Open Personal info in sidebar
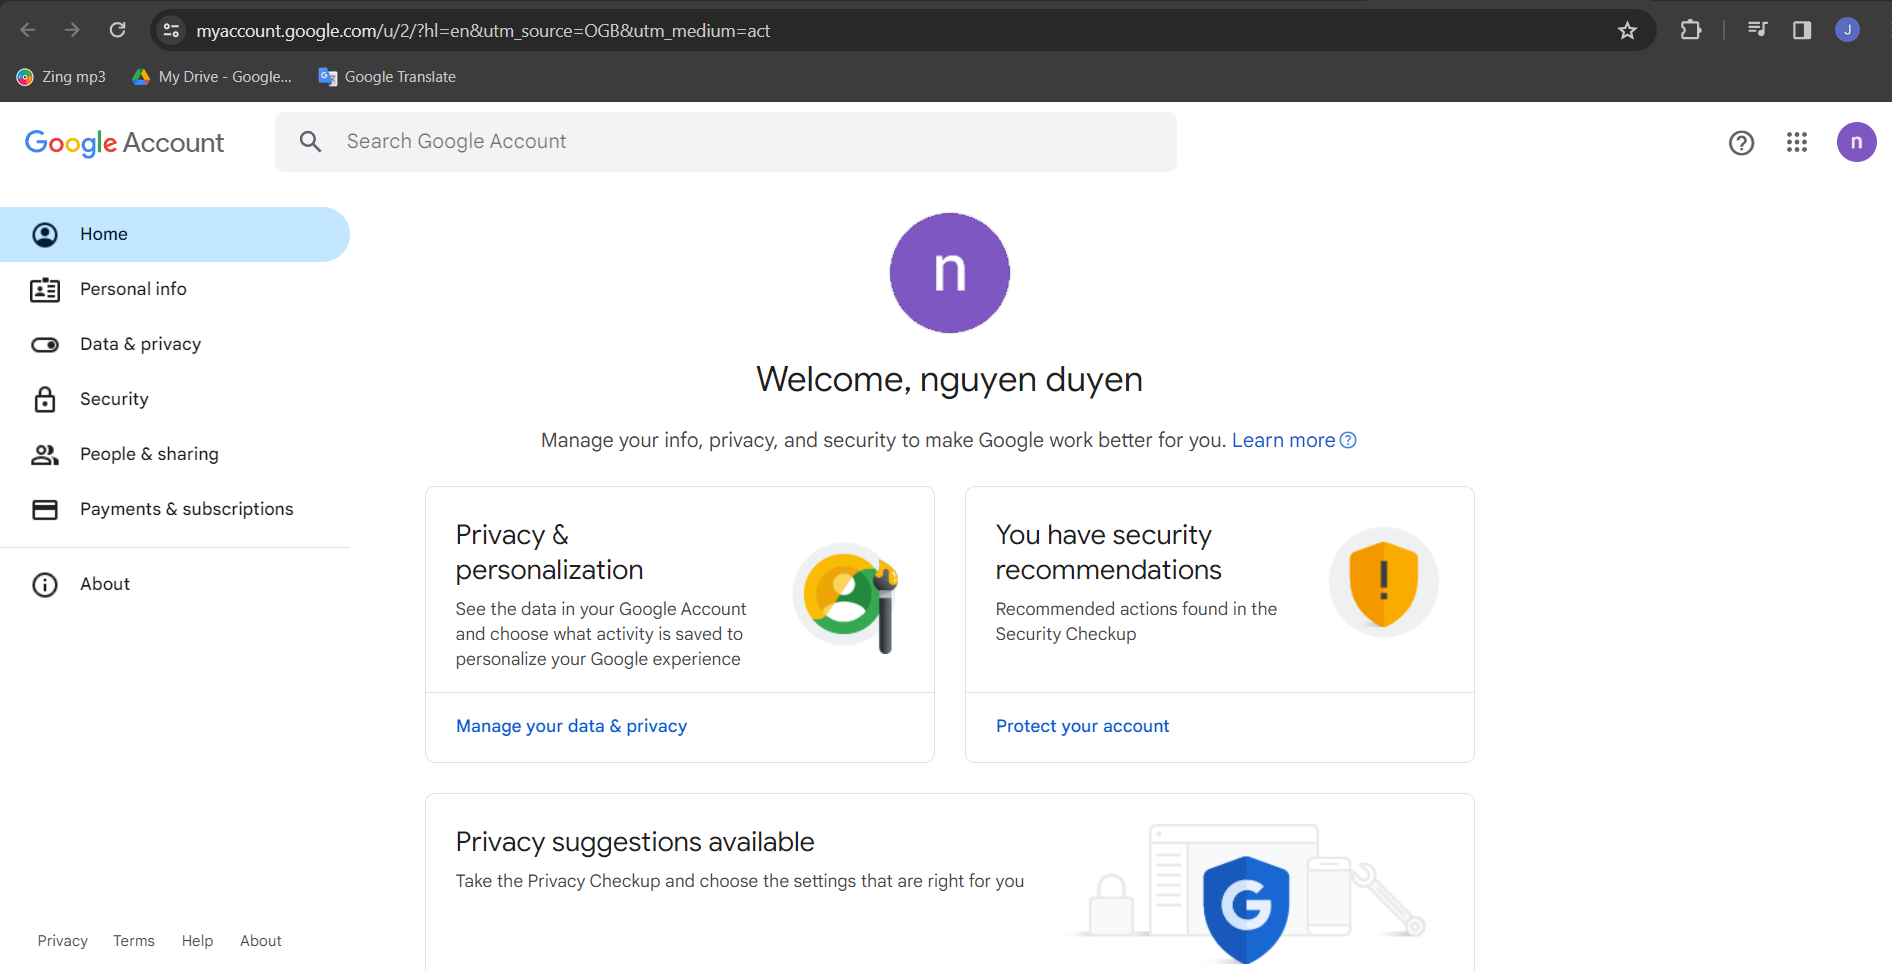This screenshot has height=971, width=1892. coord(133,289)
